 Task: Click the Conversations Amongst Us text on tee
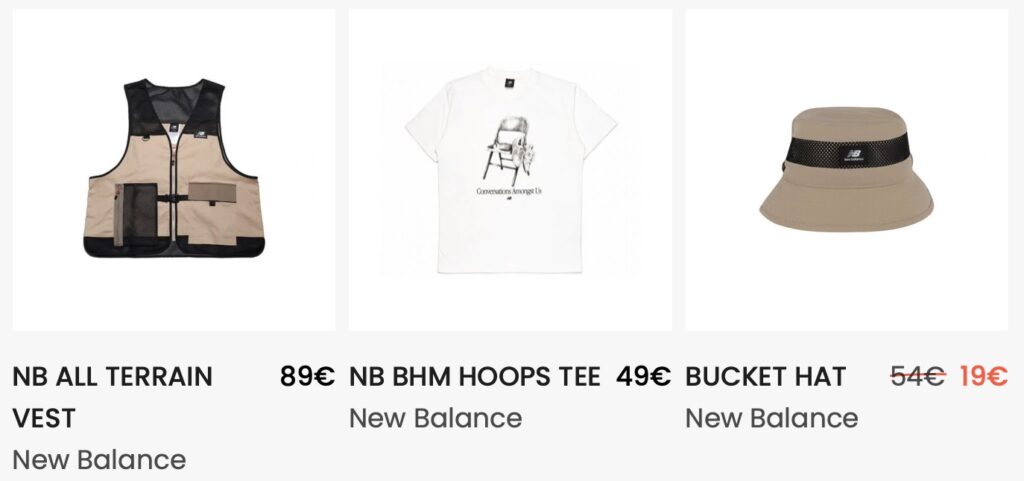pos(509,191)
